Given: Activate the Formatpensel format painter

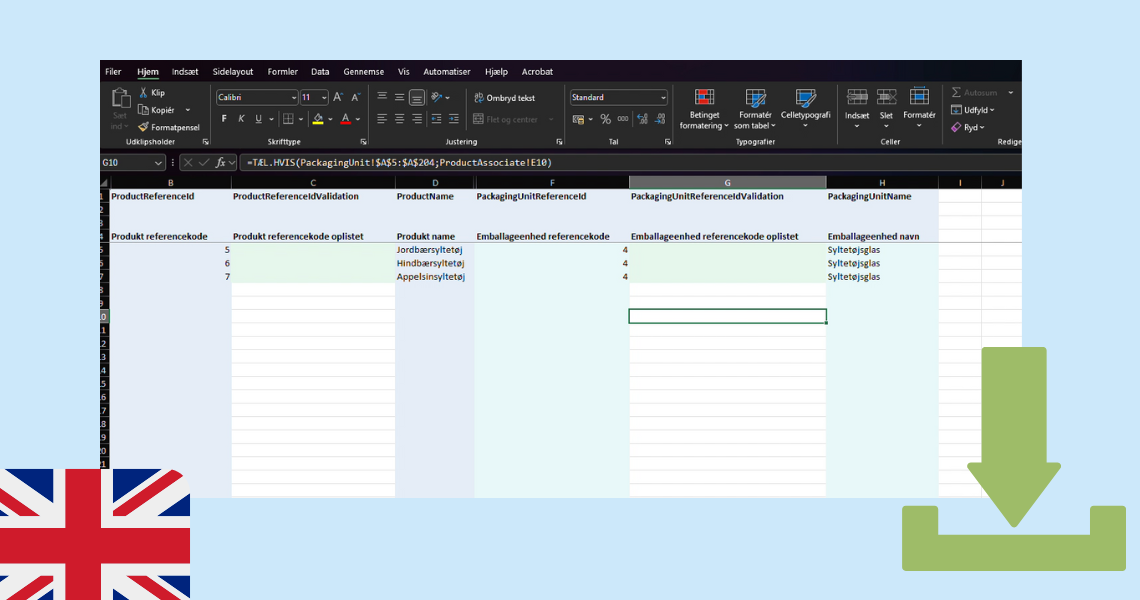Looking at the screenshot, I should click(x=169, y=127).
